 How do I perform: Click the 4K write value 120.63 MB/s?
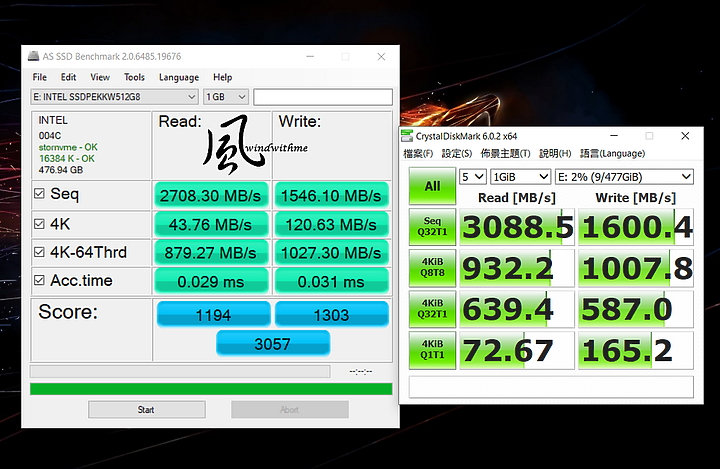pos(332,225)
